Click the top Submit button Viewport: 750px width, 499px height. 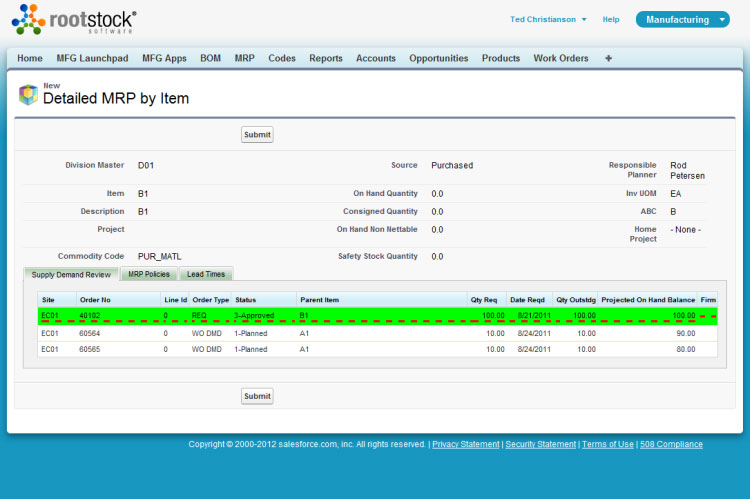pos(257,134)
